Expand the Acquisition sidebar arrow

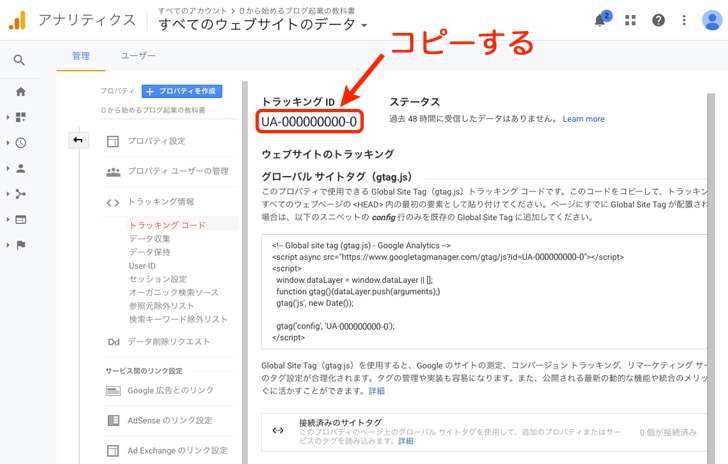click(8, 194)
